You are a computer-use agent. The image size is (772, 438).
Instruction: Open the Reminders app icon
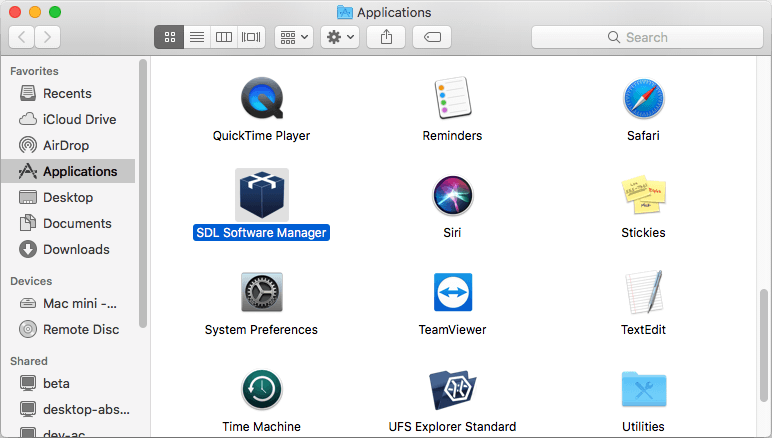(452, 97)
